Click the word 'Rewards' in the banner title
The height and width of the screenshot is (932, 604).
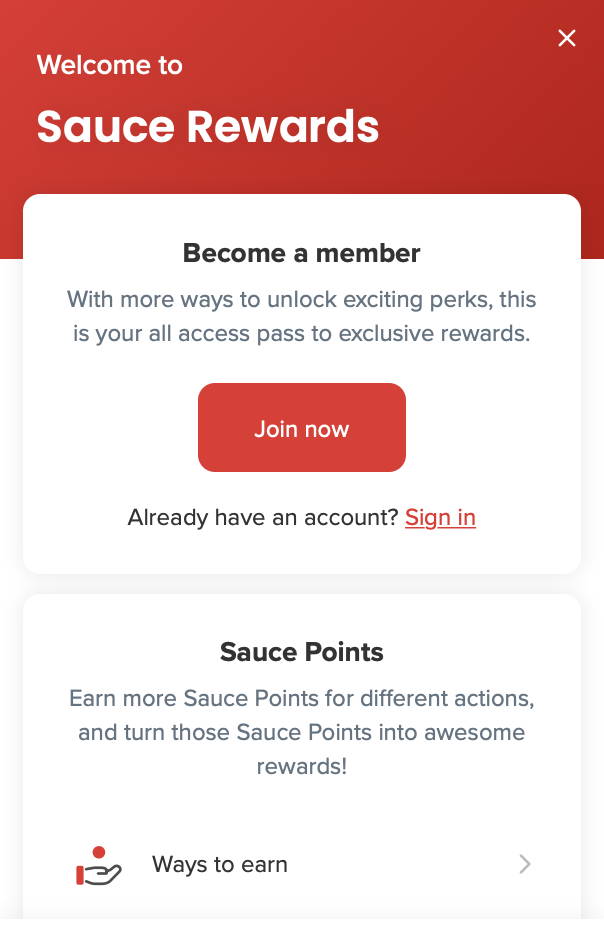tap(283, 127)
